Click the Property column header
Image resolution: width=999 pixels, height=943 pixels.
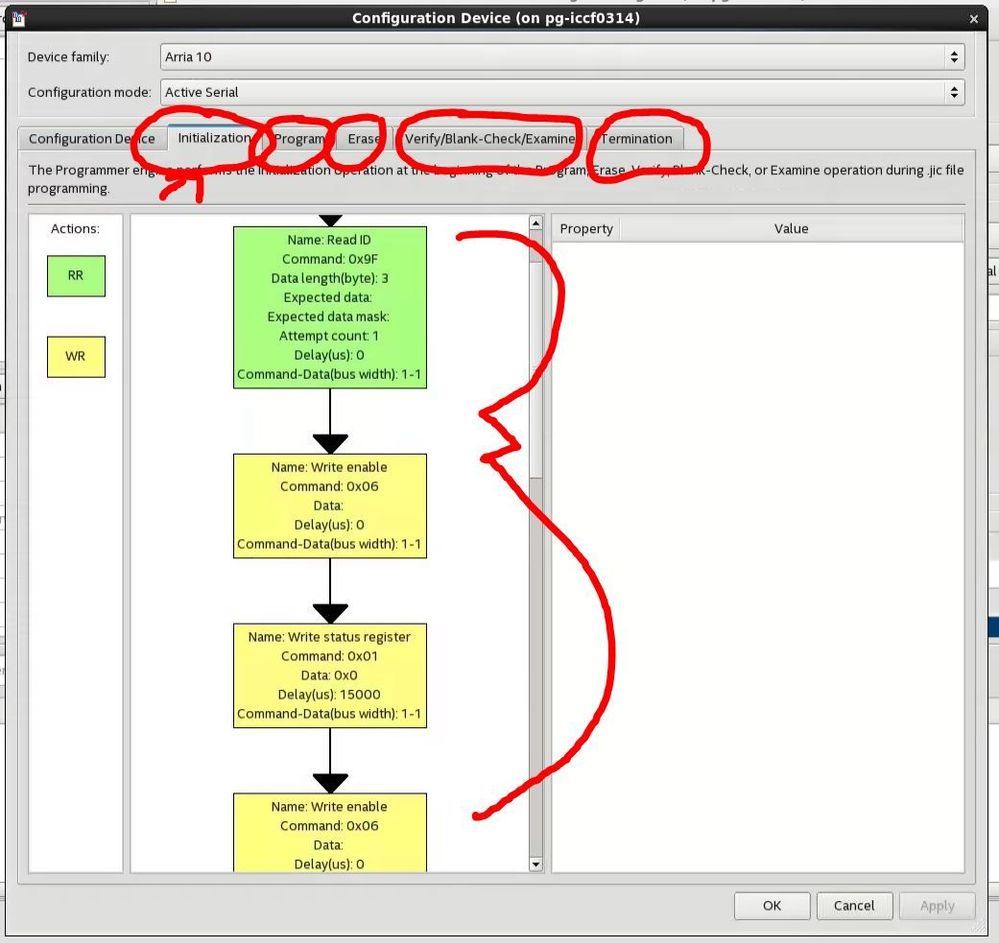586,229
